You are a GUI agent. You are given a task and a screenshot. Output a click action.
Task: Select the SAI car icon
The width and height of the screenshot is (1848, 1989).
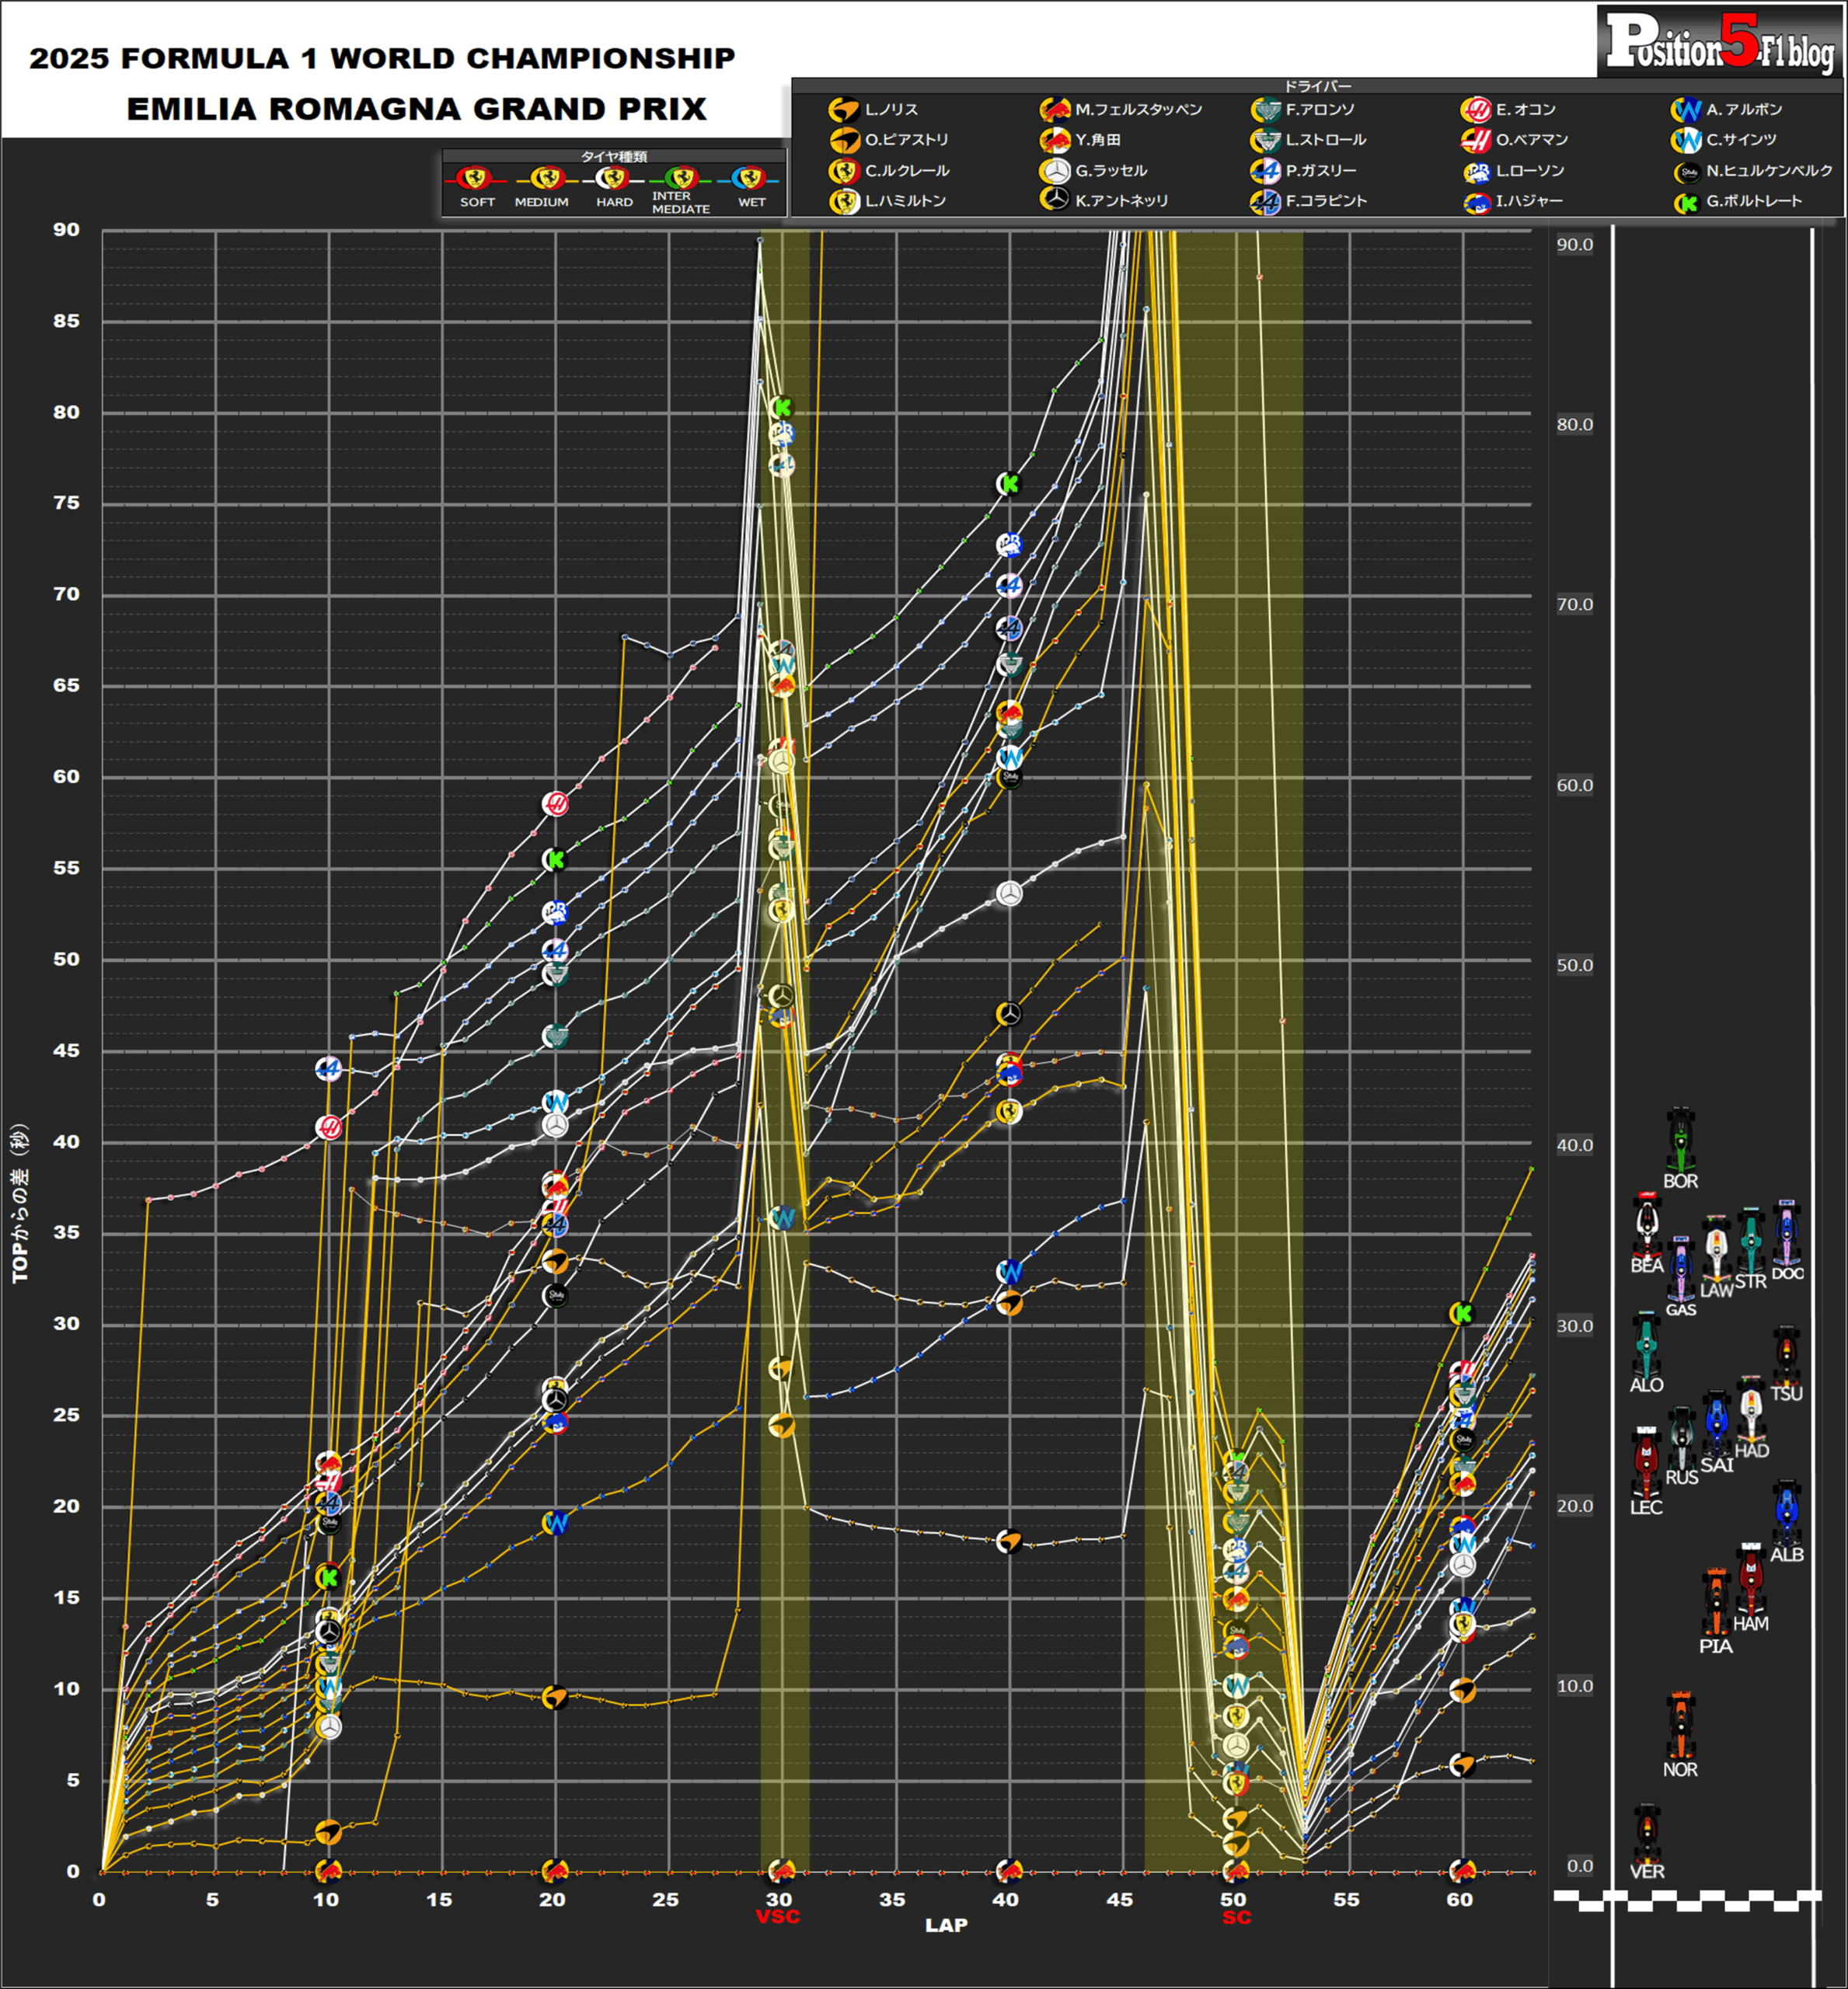[x=1717, y=1423]
